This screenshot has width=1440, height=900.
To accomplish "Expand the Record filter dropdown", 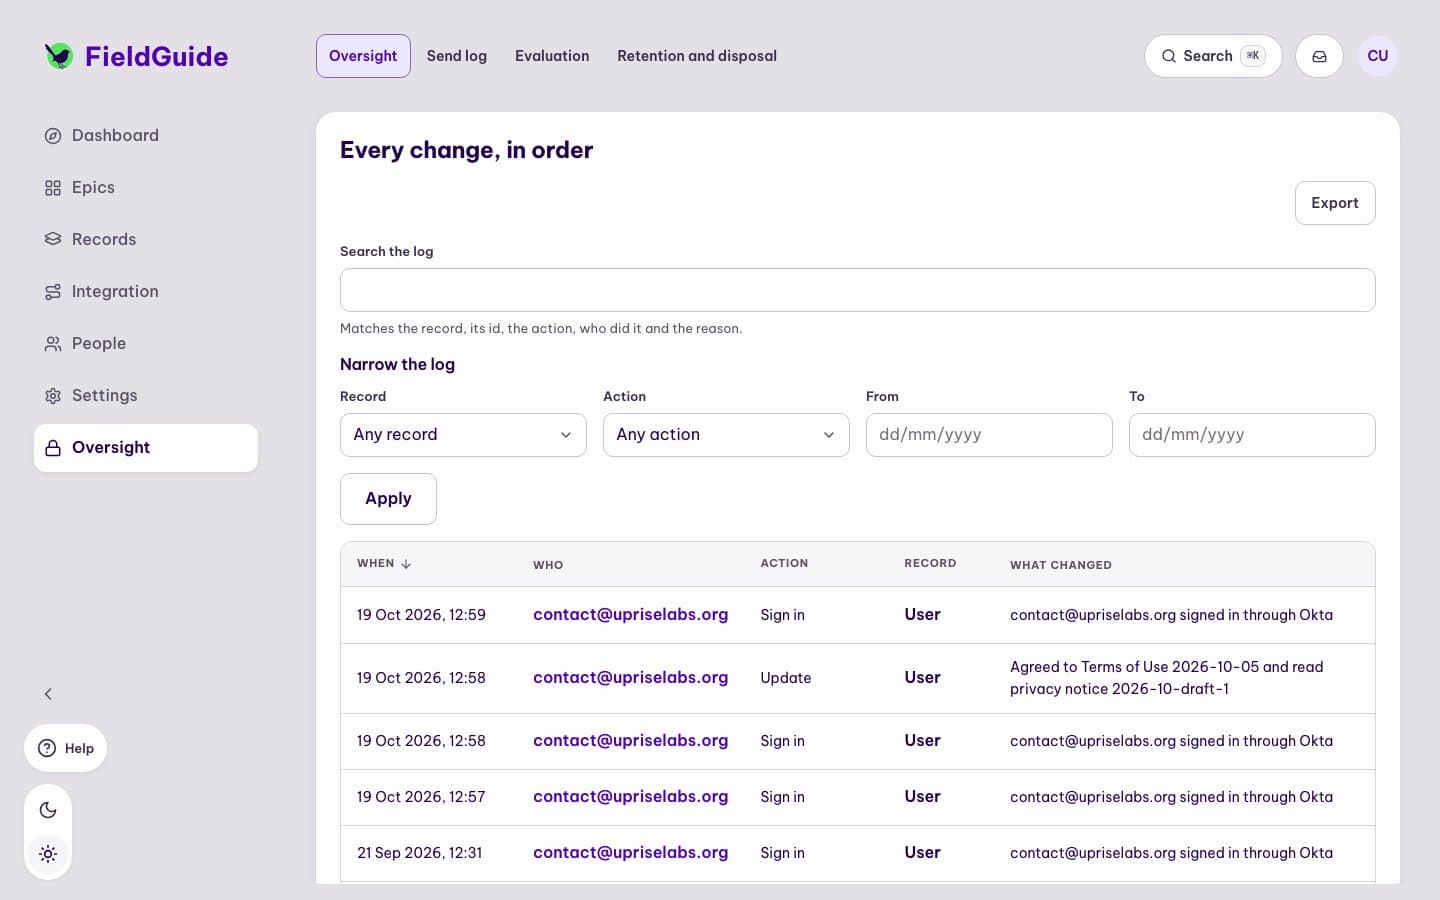I will coord(463,435).
